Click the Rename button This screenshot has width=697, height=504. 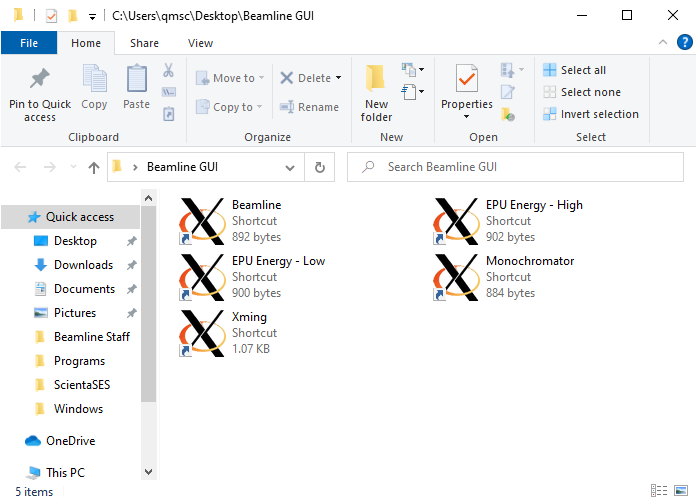309,107
